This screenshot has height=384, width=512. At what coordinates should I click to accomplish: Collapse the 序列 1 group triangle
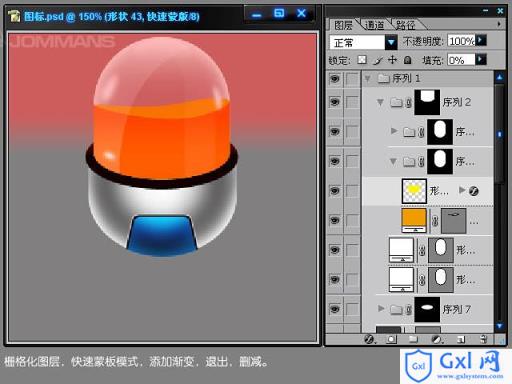368,79
